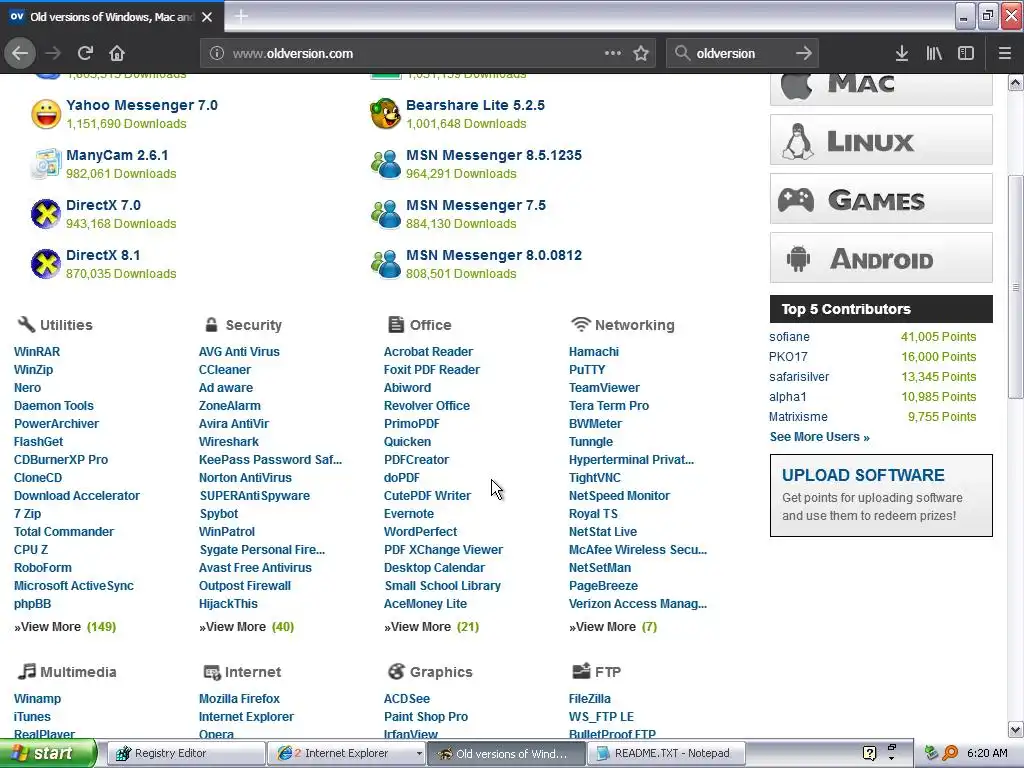Screen dimensions: 1024x768
Task: Open the Windows Start menu
Action: 48,753
